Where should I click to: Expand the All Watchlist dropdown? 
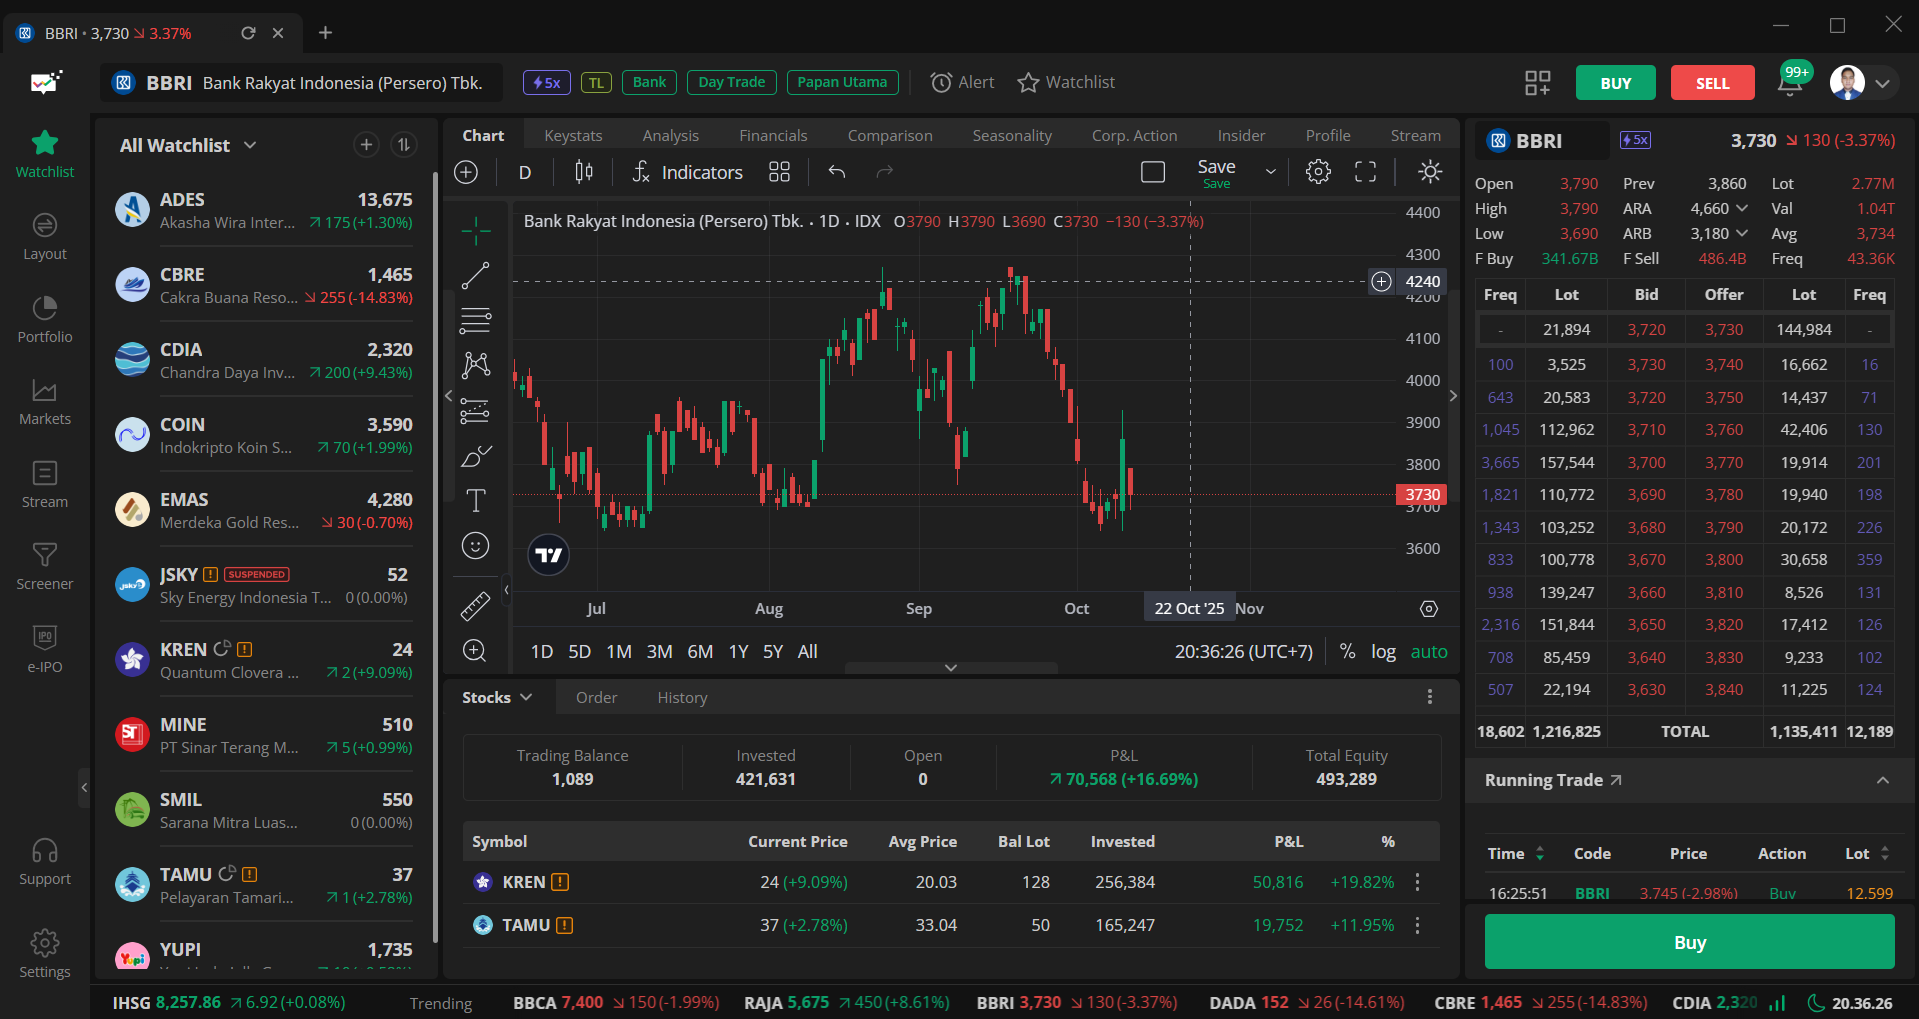point(251,145)
